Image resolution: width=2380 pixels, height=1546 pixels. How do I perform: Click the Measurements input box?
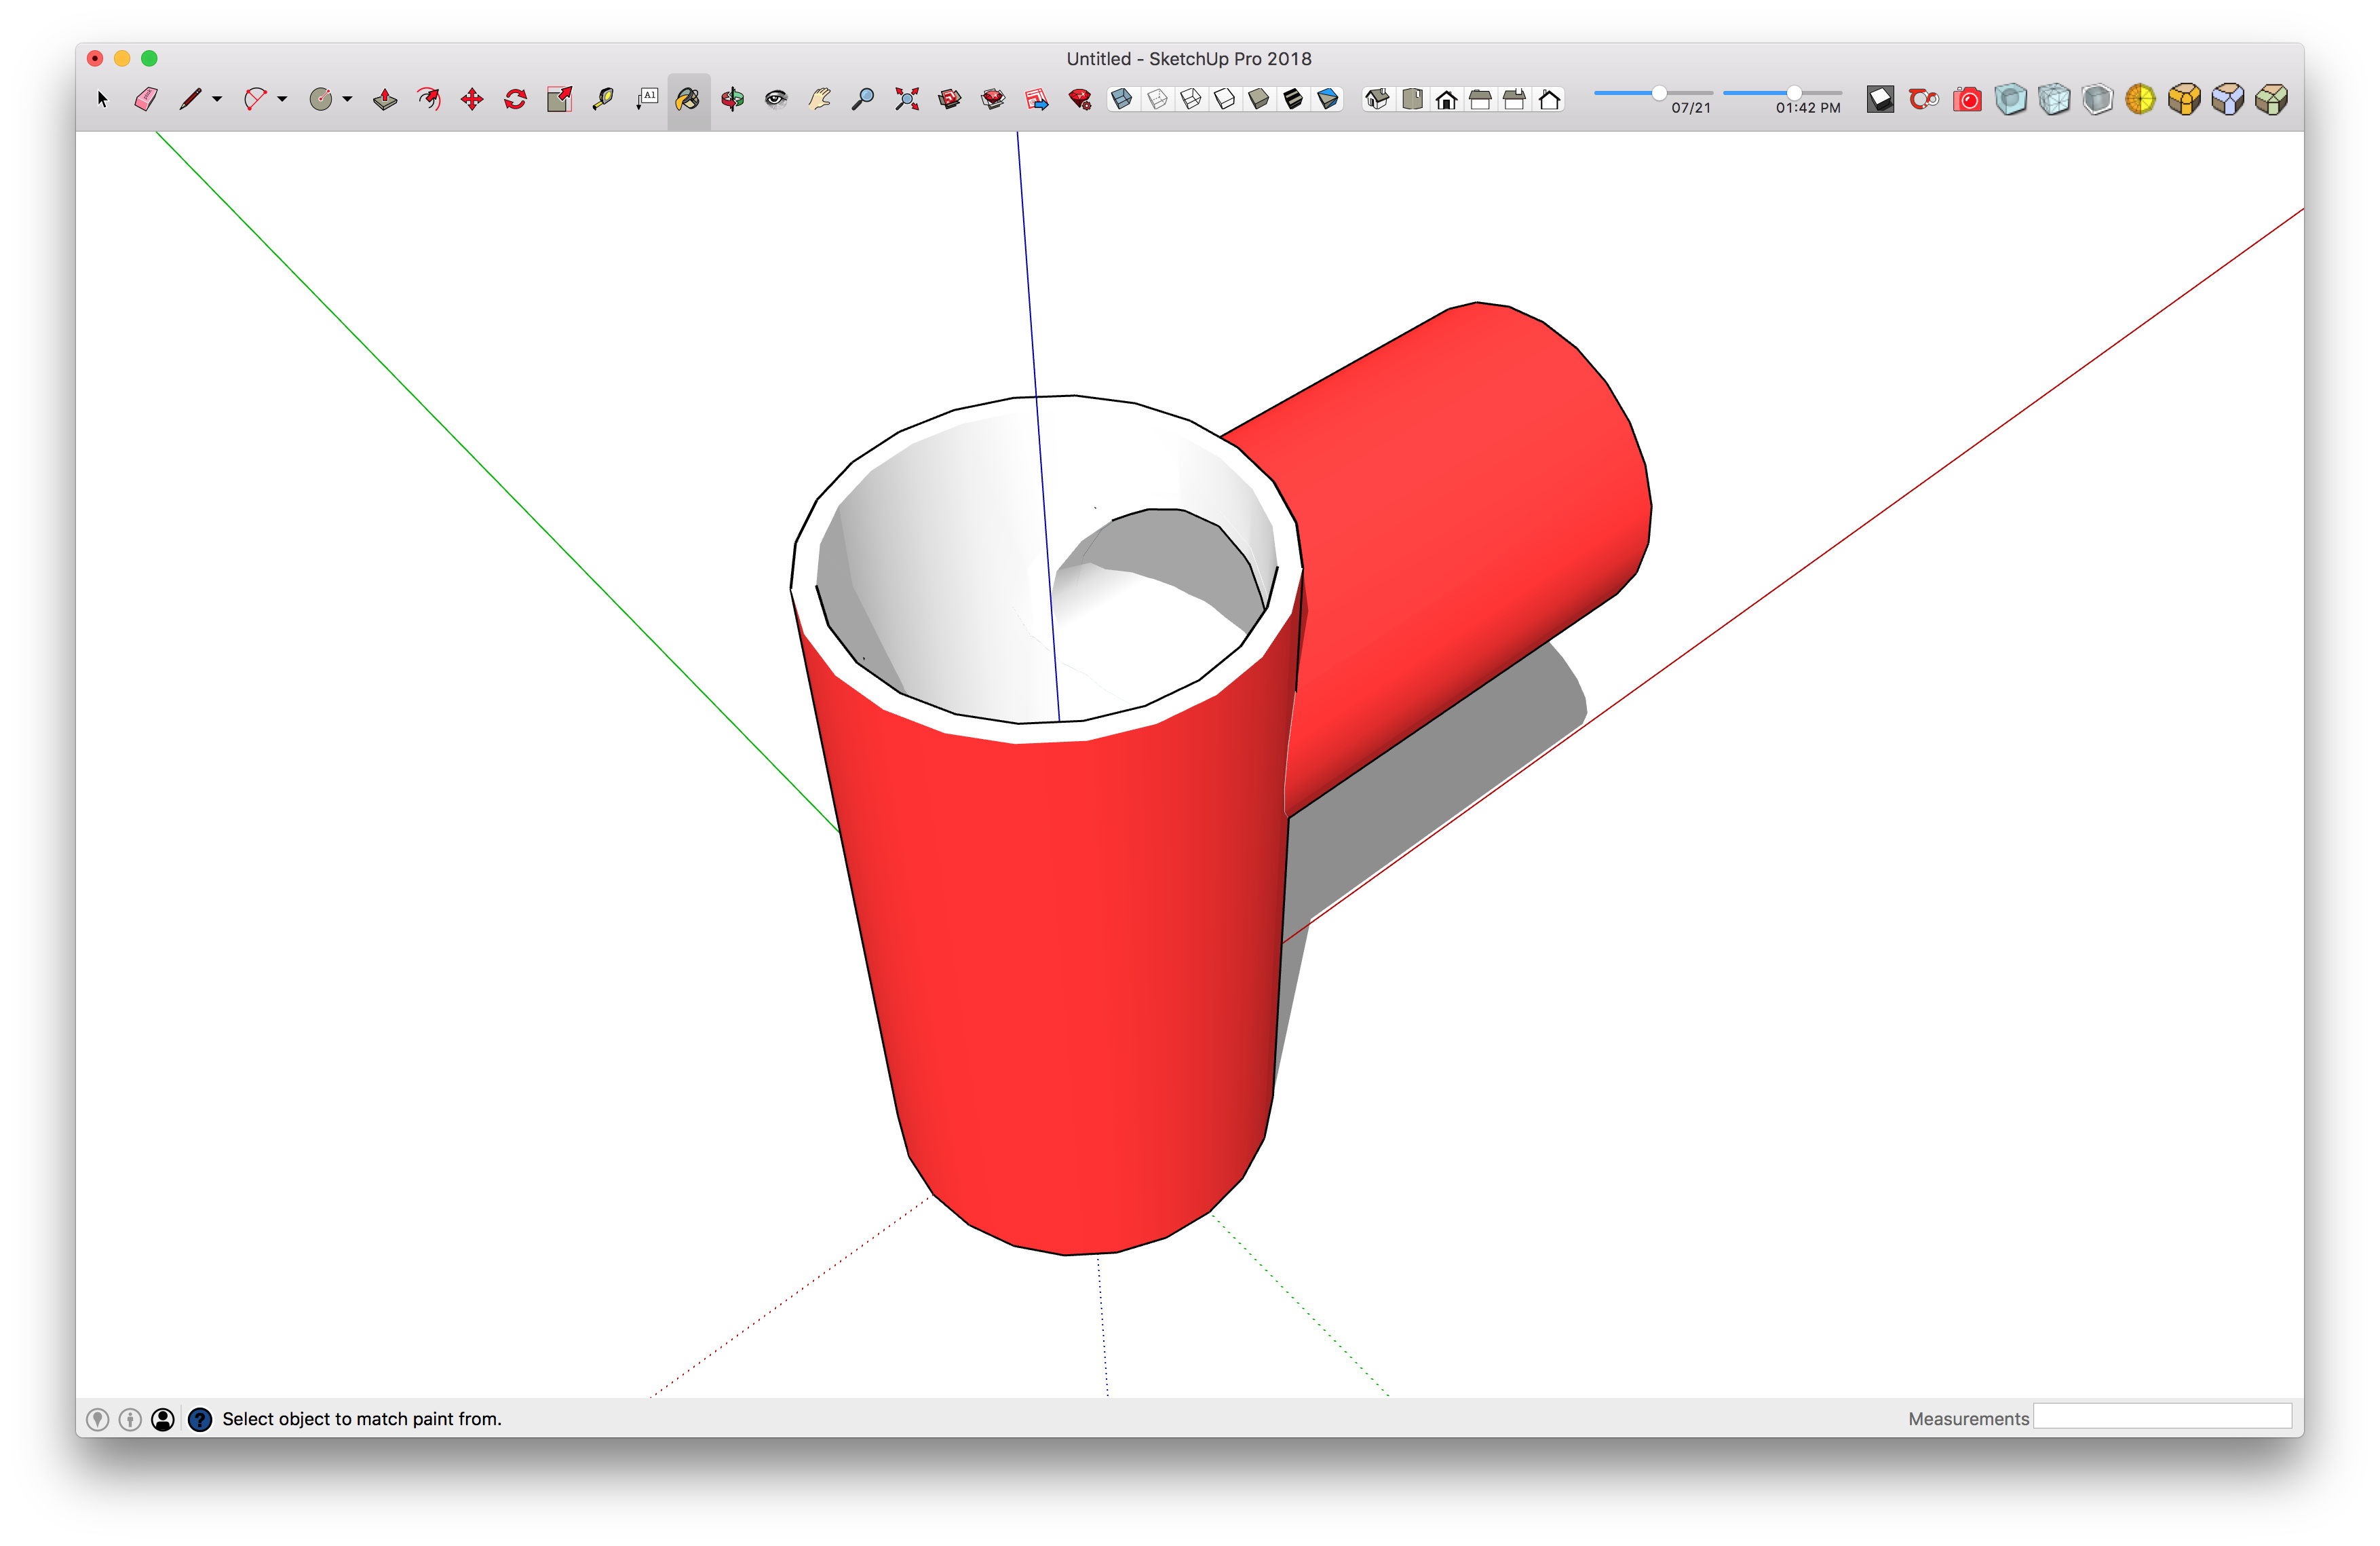pos(2162,1417)
